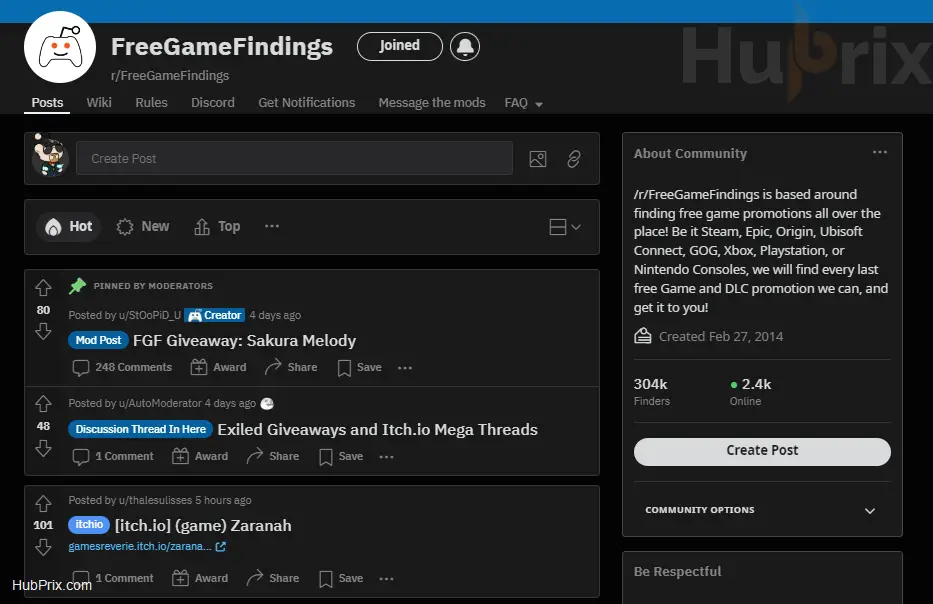This screenshot has width=933, height=604.
Task: Focus the Create Post input field
Action: point(295,158)
